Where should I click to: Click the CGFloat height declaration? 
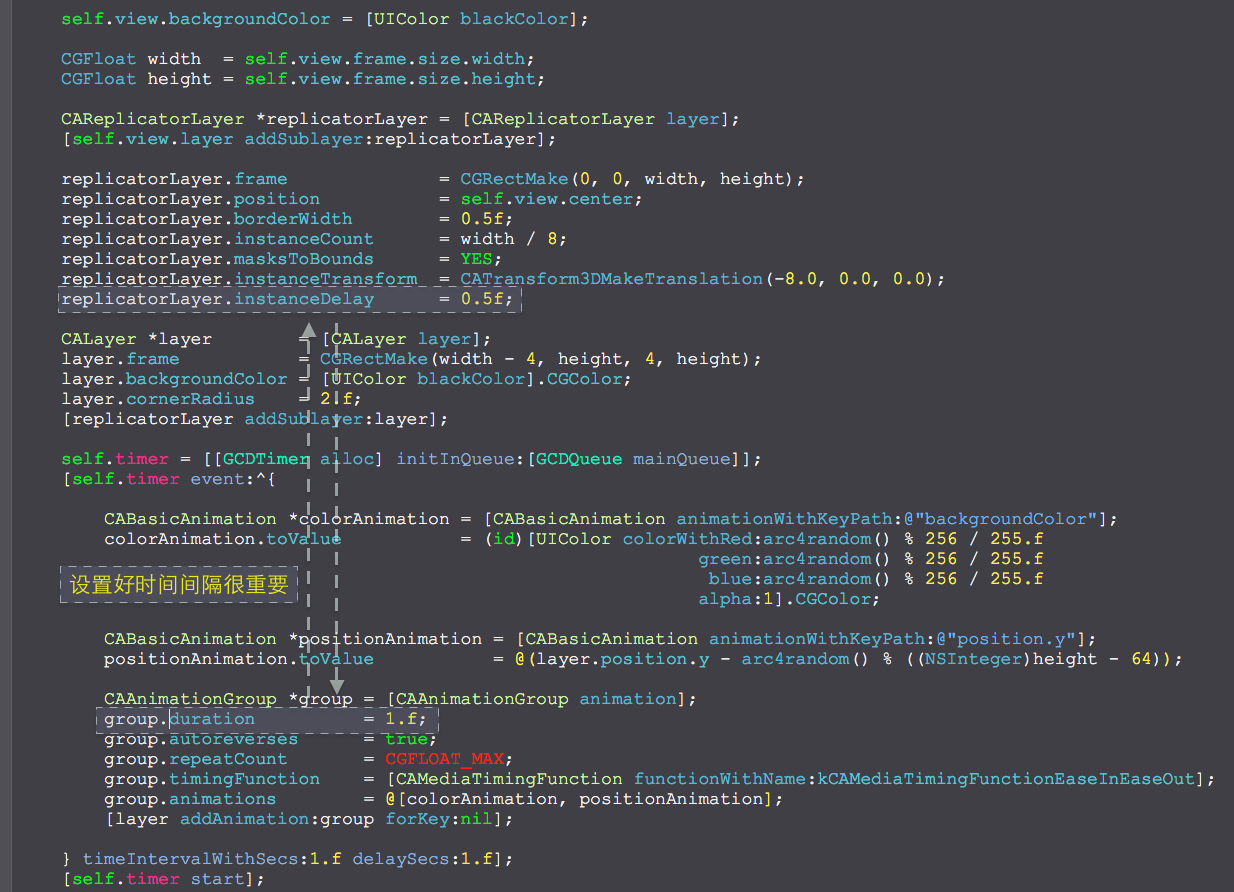[x=136, y=79]
